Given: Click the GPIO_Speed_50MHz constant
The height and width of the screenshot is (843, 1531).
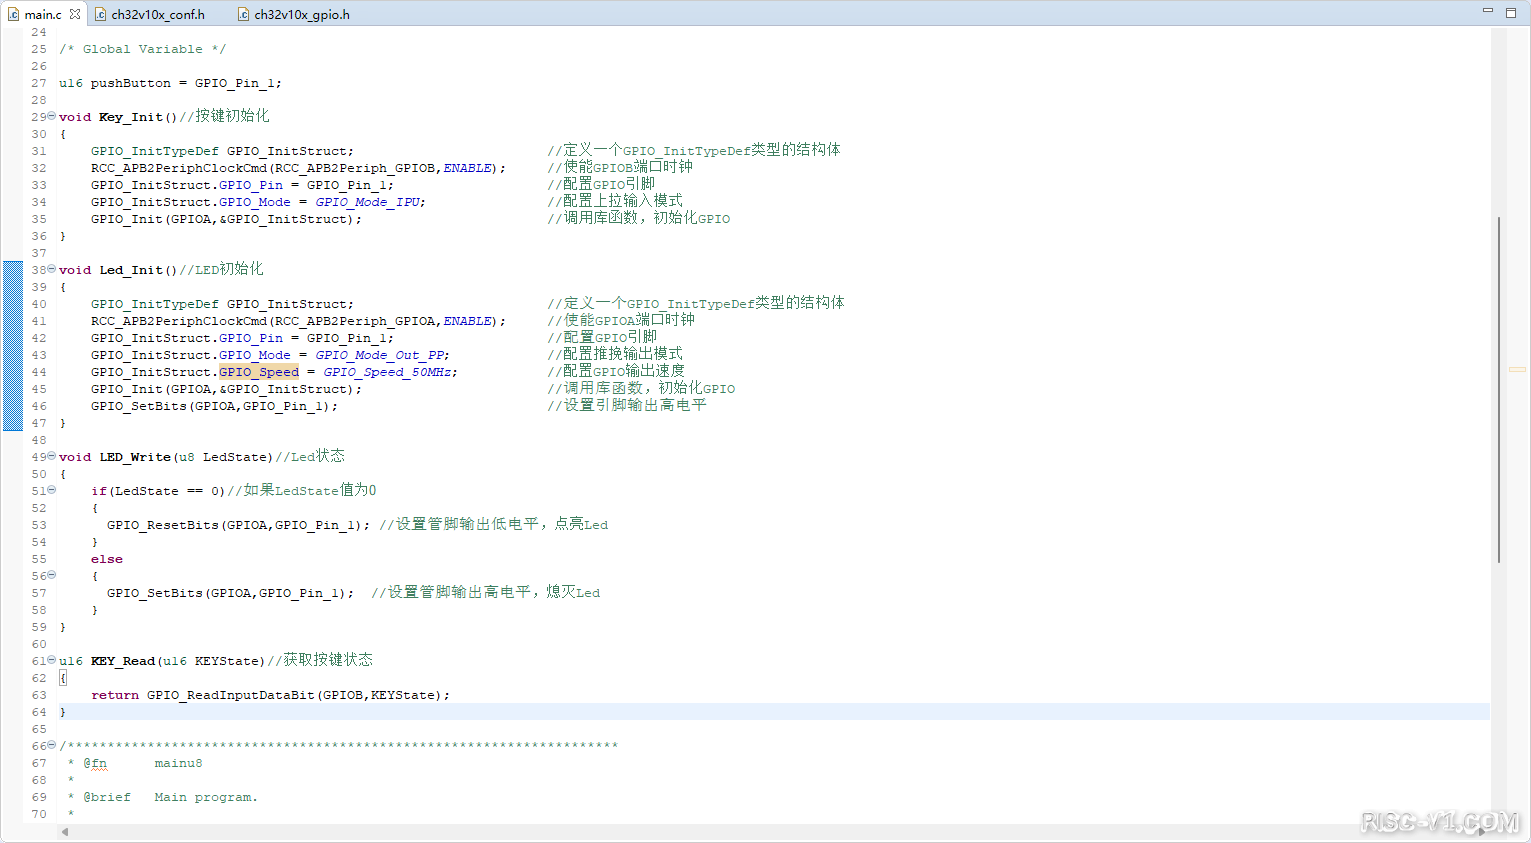Looking at the screenshot, I should point(388,372).
